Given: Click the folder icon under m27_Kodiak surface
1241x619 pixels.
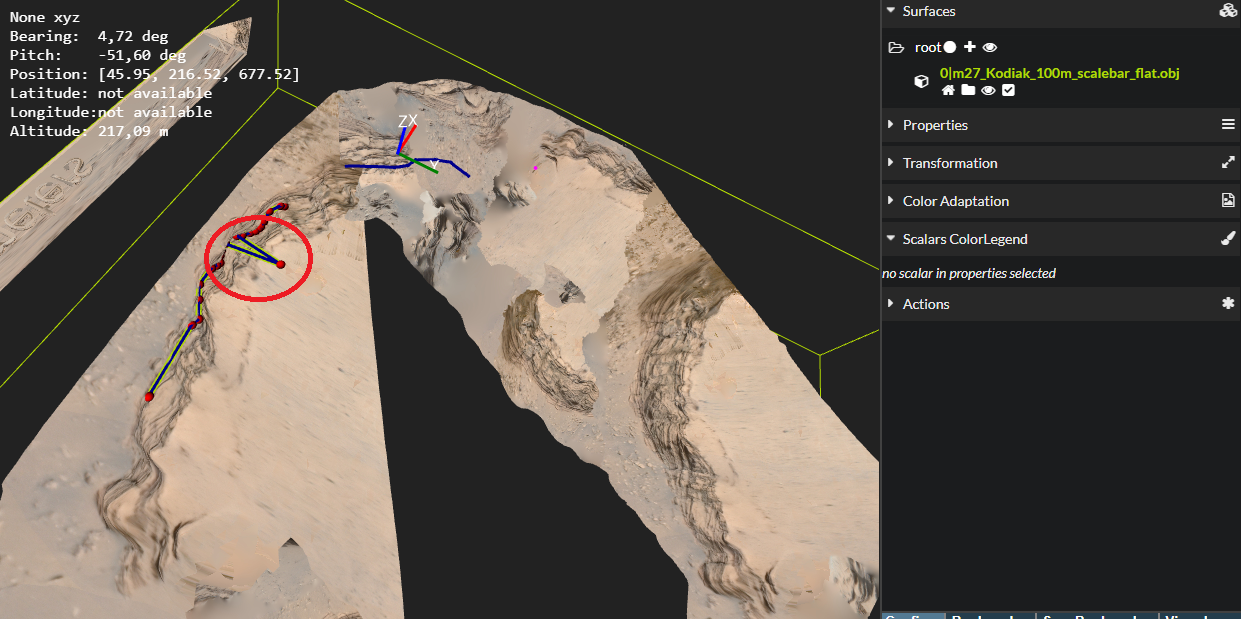Looking at the screenshot, I should pyautogui.click(x=968, y=90).
